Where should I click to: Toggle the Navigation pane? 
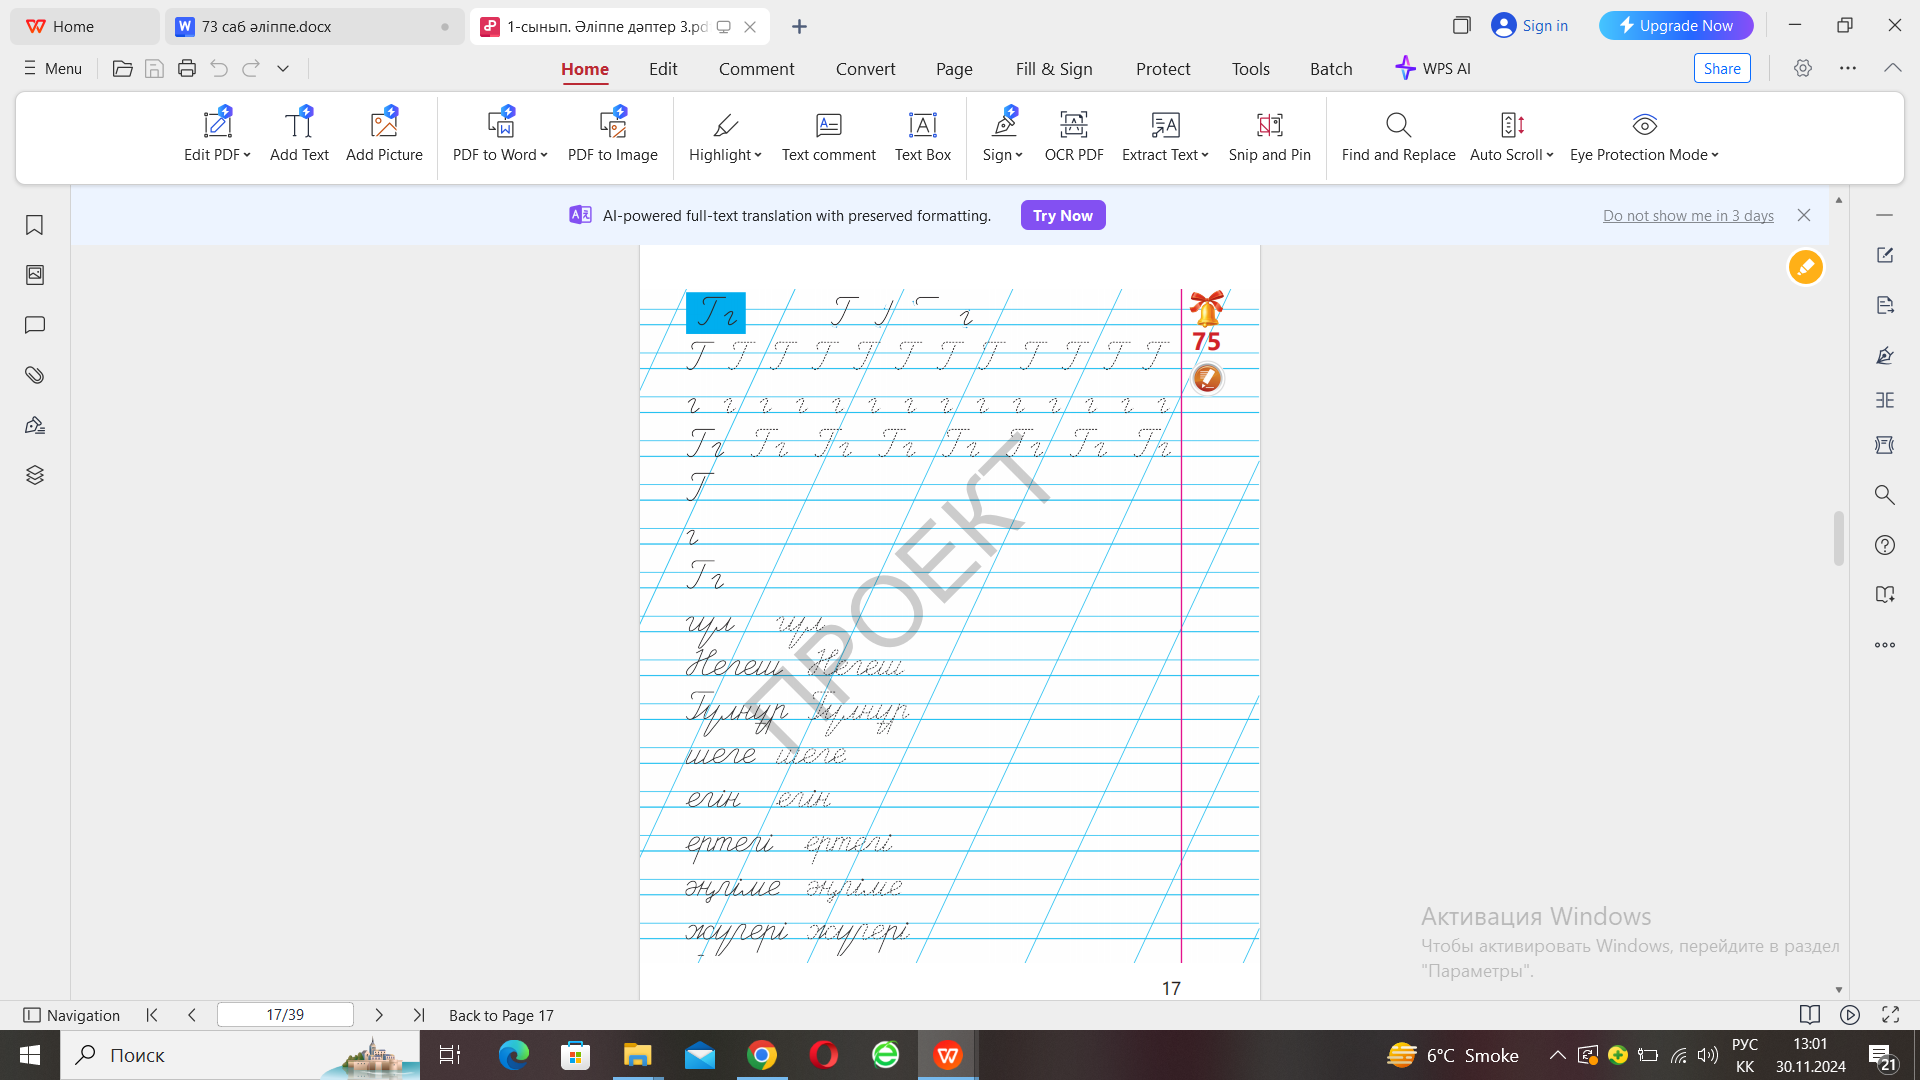71,1015
